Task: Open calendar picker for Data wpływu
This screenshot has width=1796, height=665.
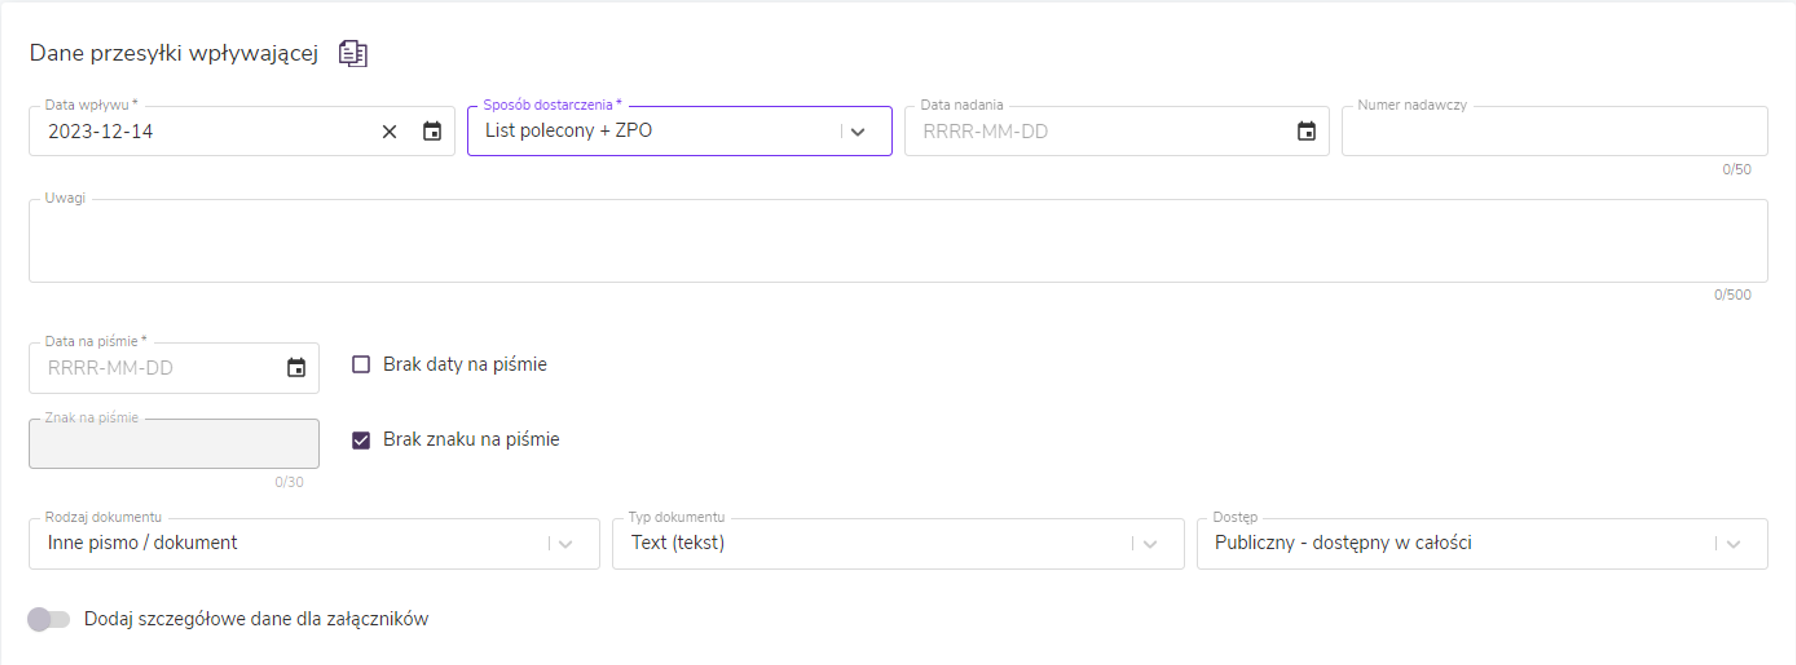Action: (432, 131)
